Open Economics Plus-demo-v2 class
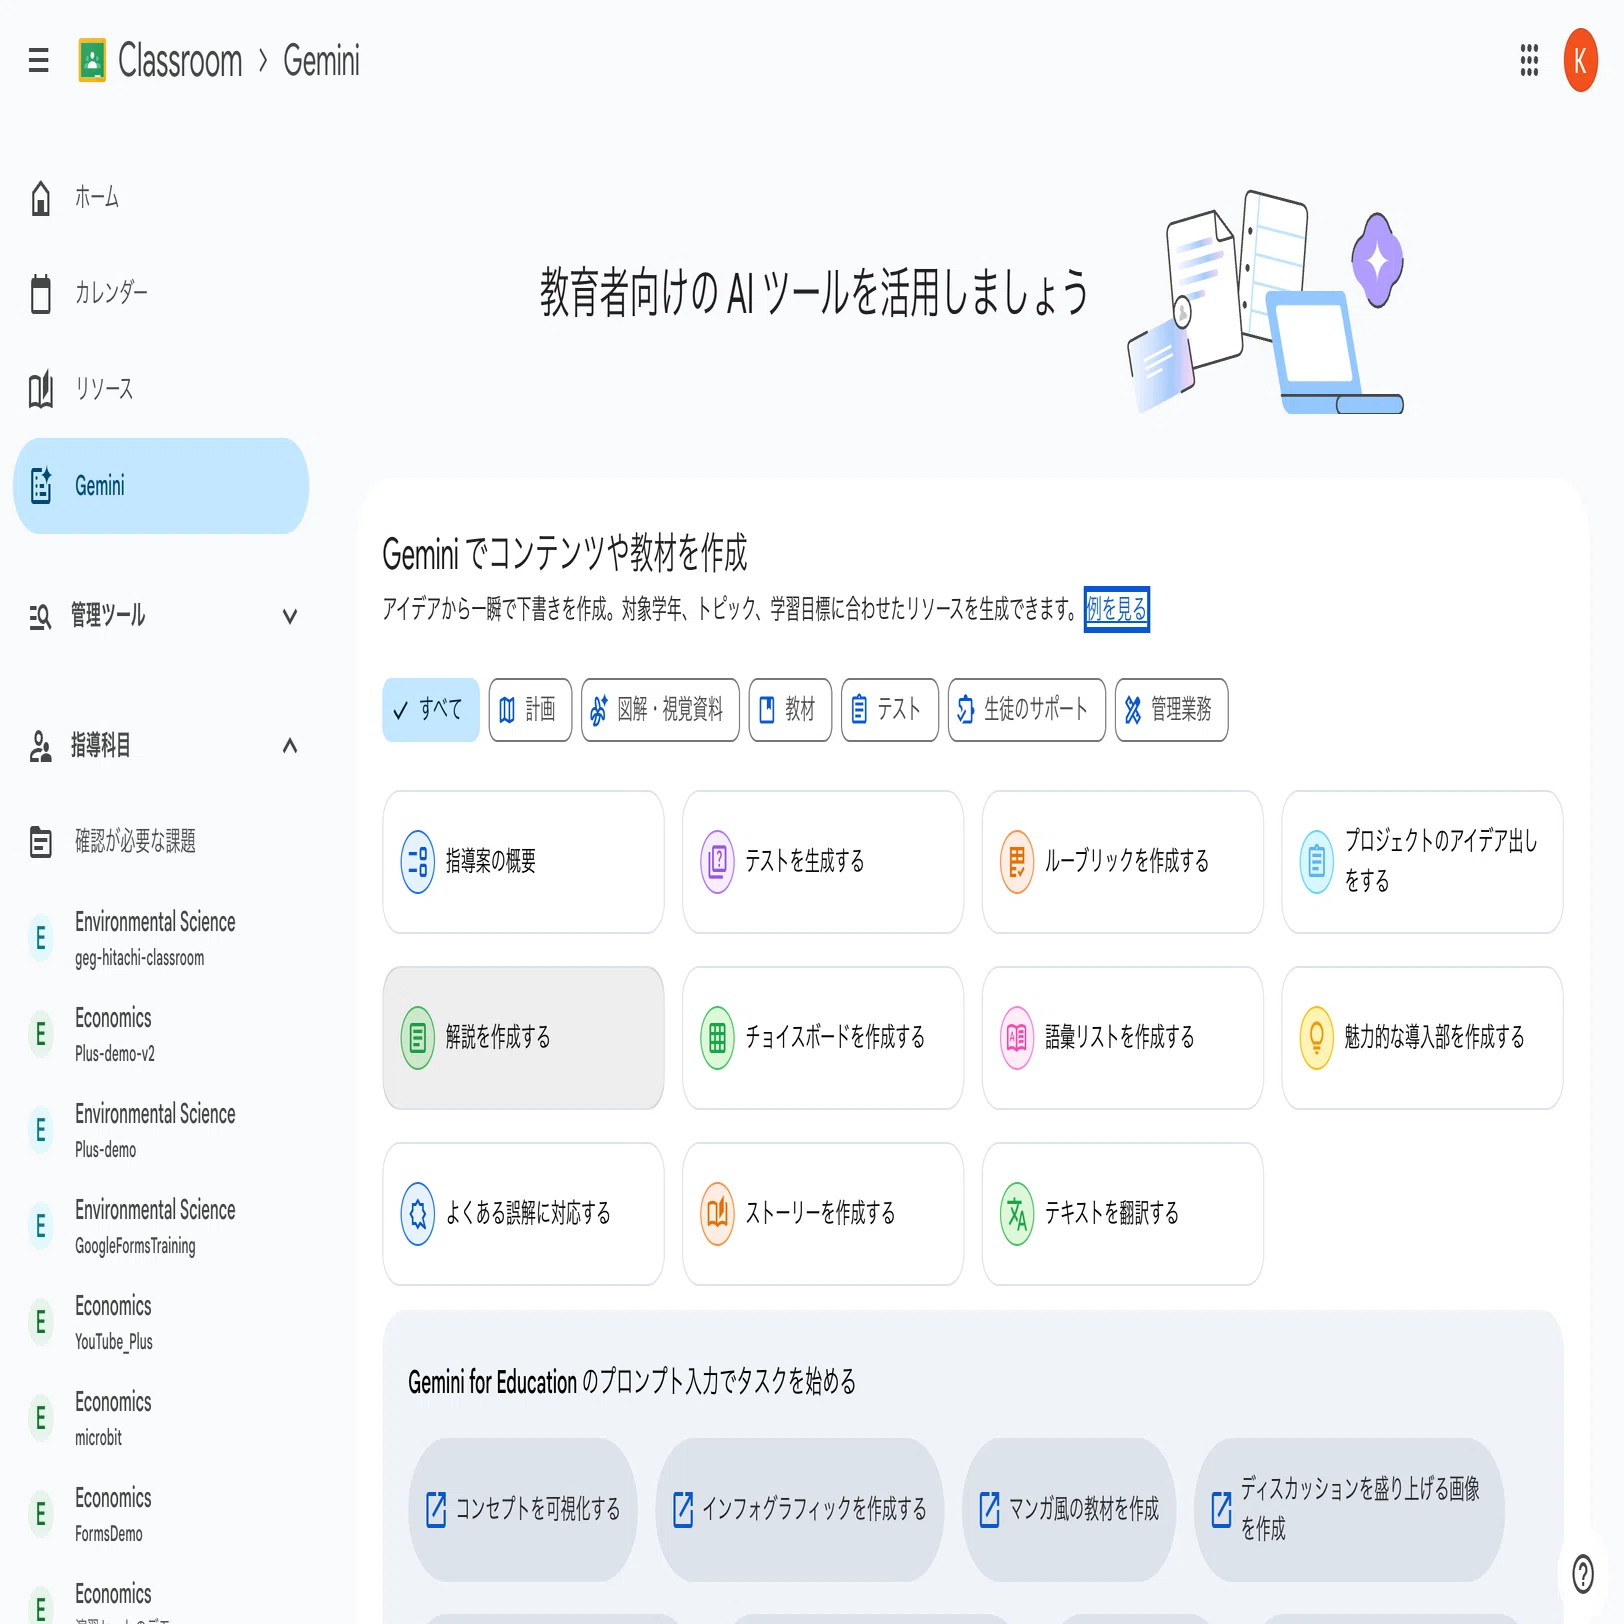 [161, 1034]
